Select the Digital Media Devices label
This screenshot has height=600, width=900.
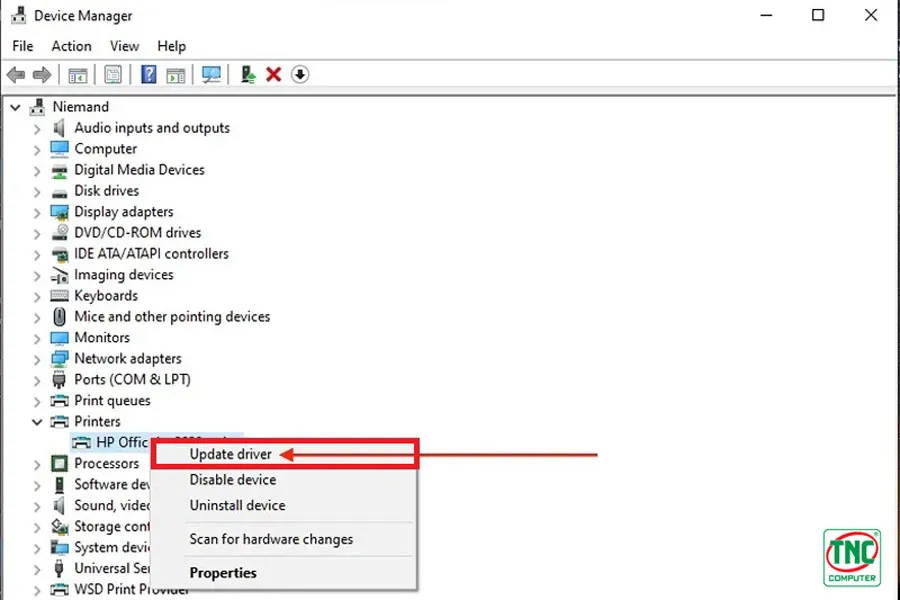139,170
